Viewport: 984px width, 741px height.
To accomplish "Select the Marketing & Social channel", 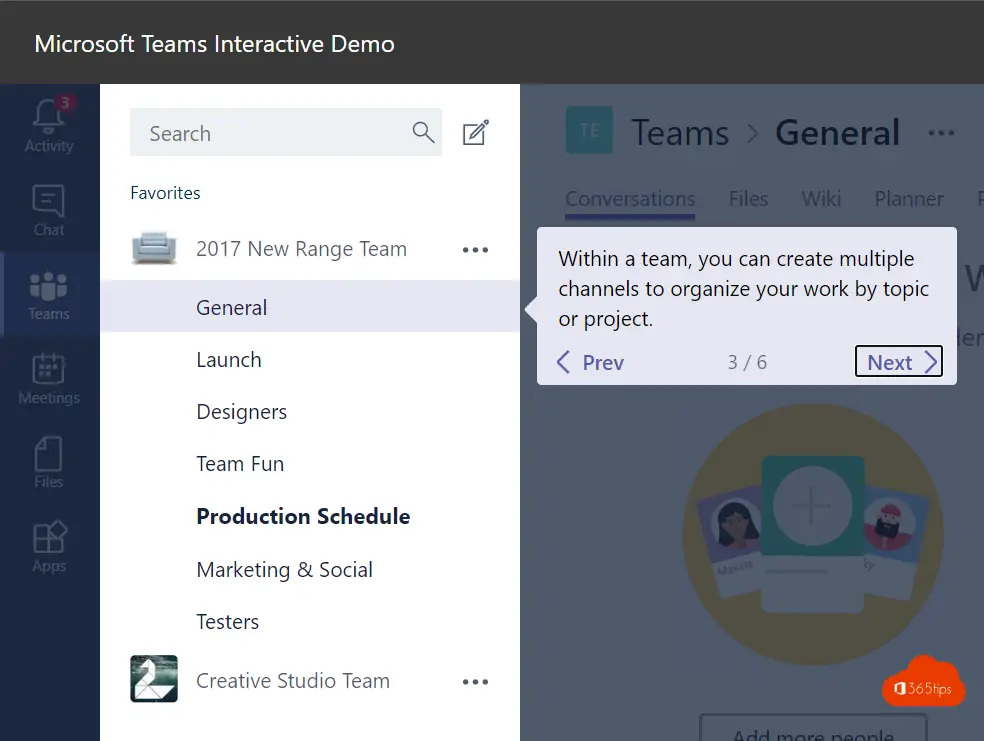I will pyautogui.click(x=310, y=569).
